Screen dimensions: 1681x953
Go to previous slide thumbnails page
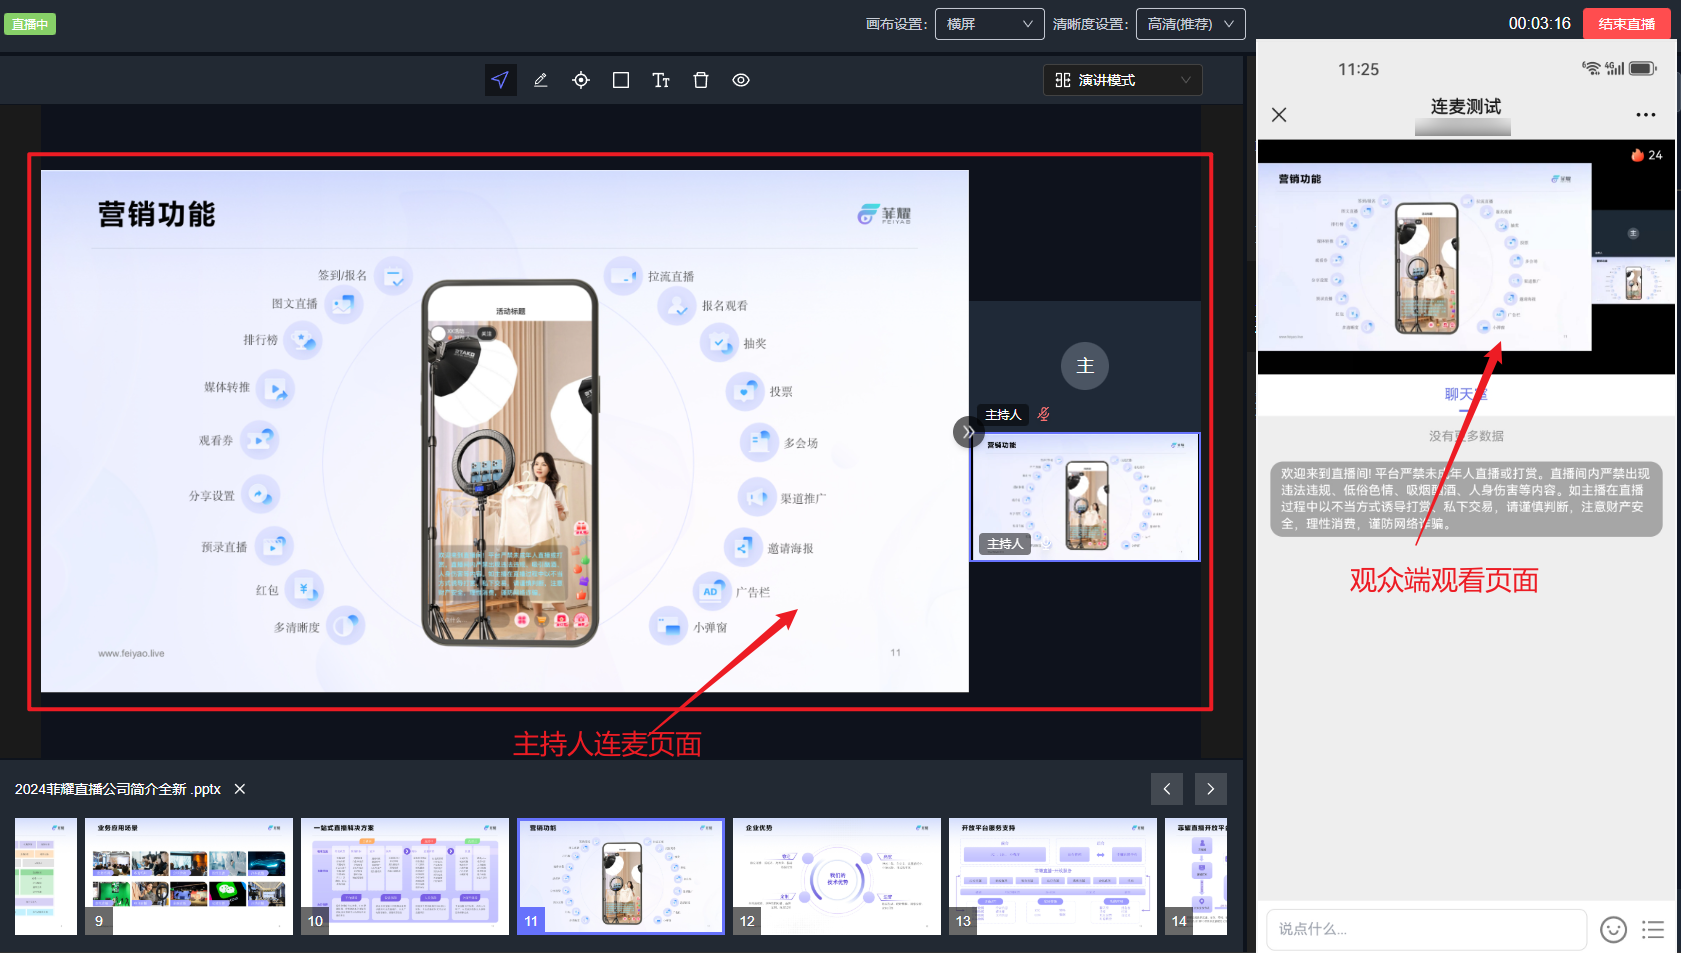[1167, 789]
